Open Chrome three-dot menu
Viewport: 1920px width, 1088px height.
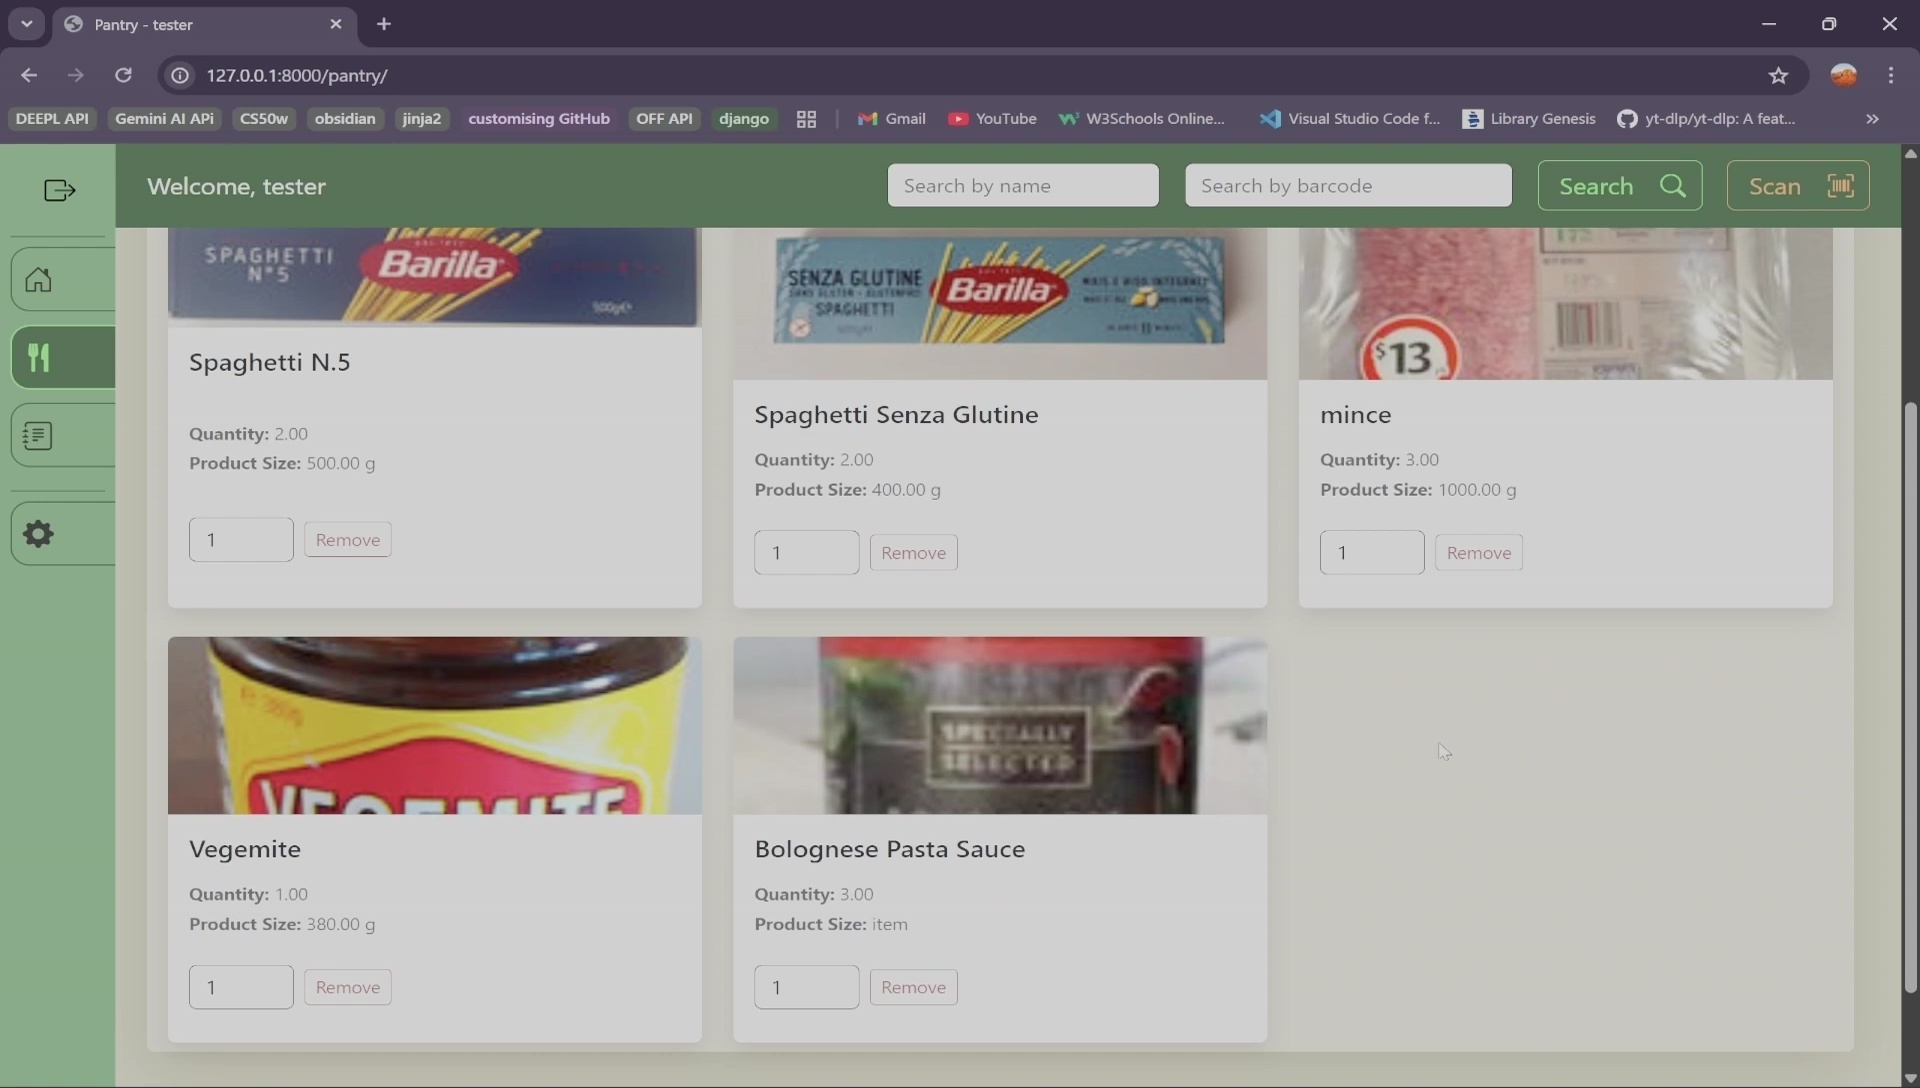point(1890,75)
